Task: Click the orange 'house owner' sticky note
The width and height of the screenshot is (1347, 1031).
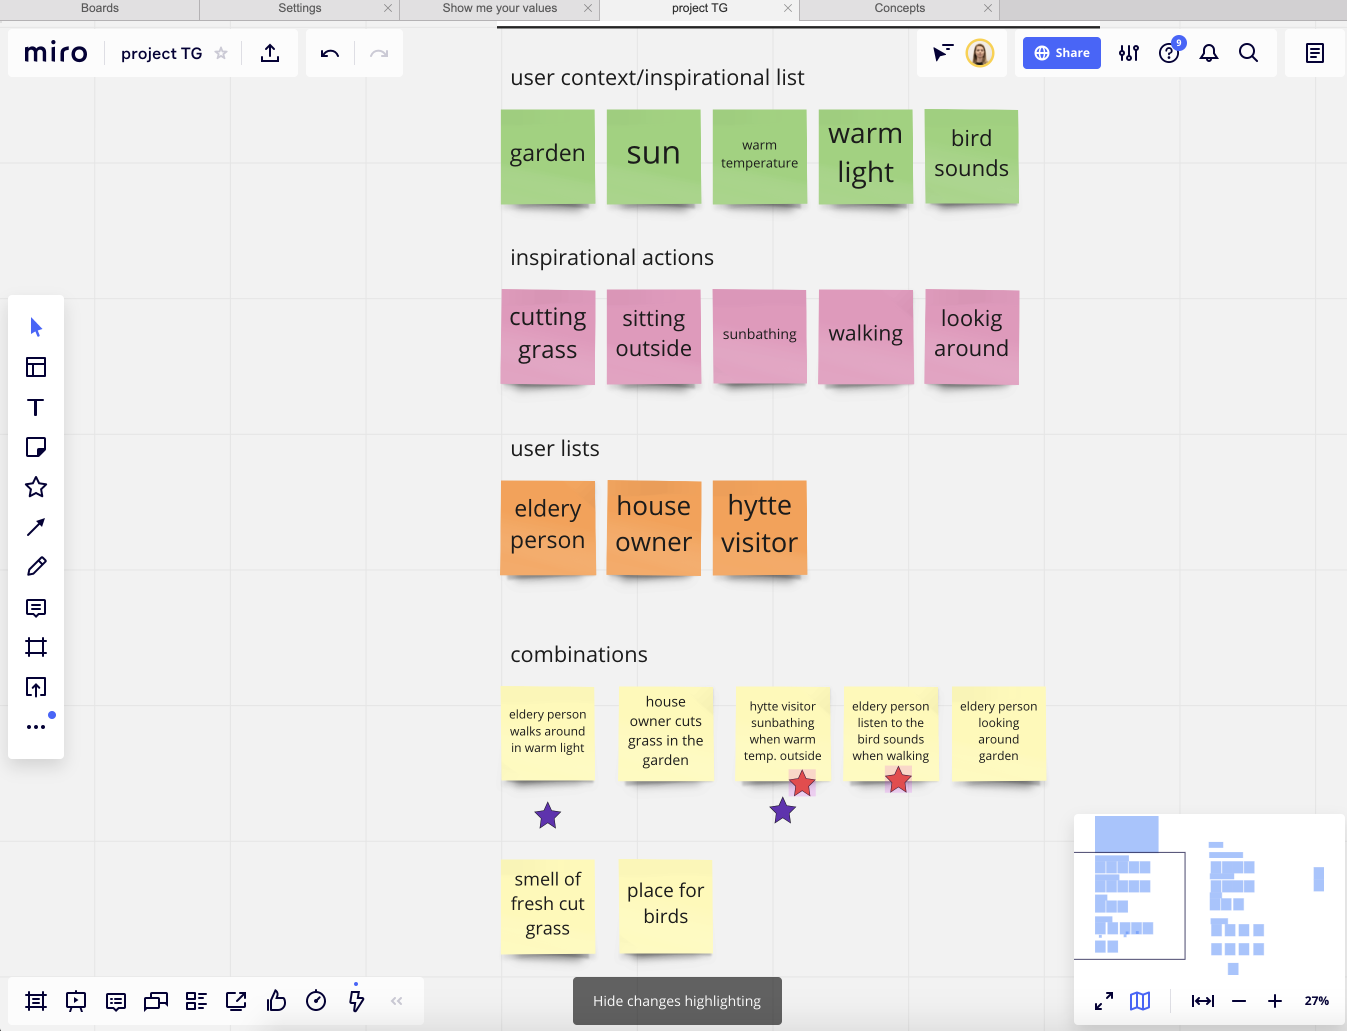Action: 654,526
